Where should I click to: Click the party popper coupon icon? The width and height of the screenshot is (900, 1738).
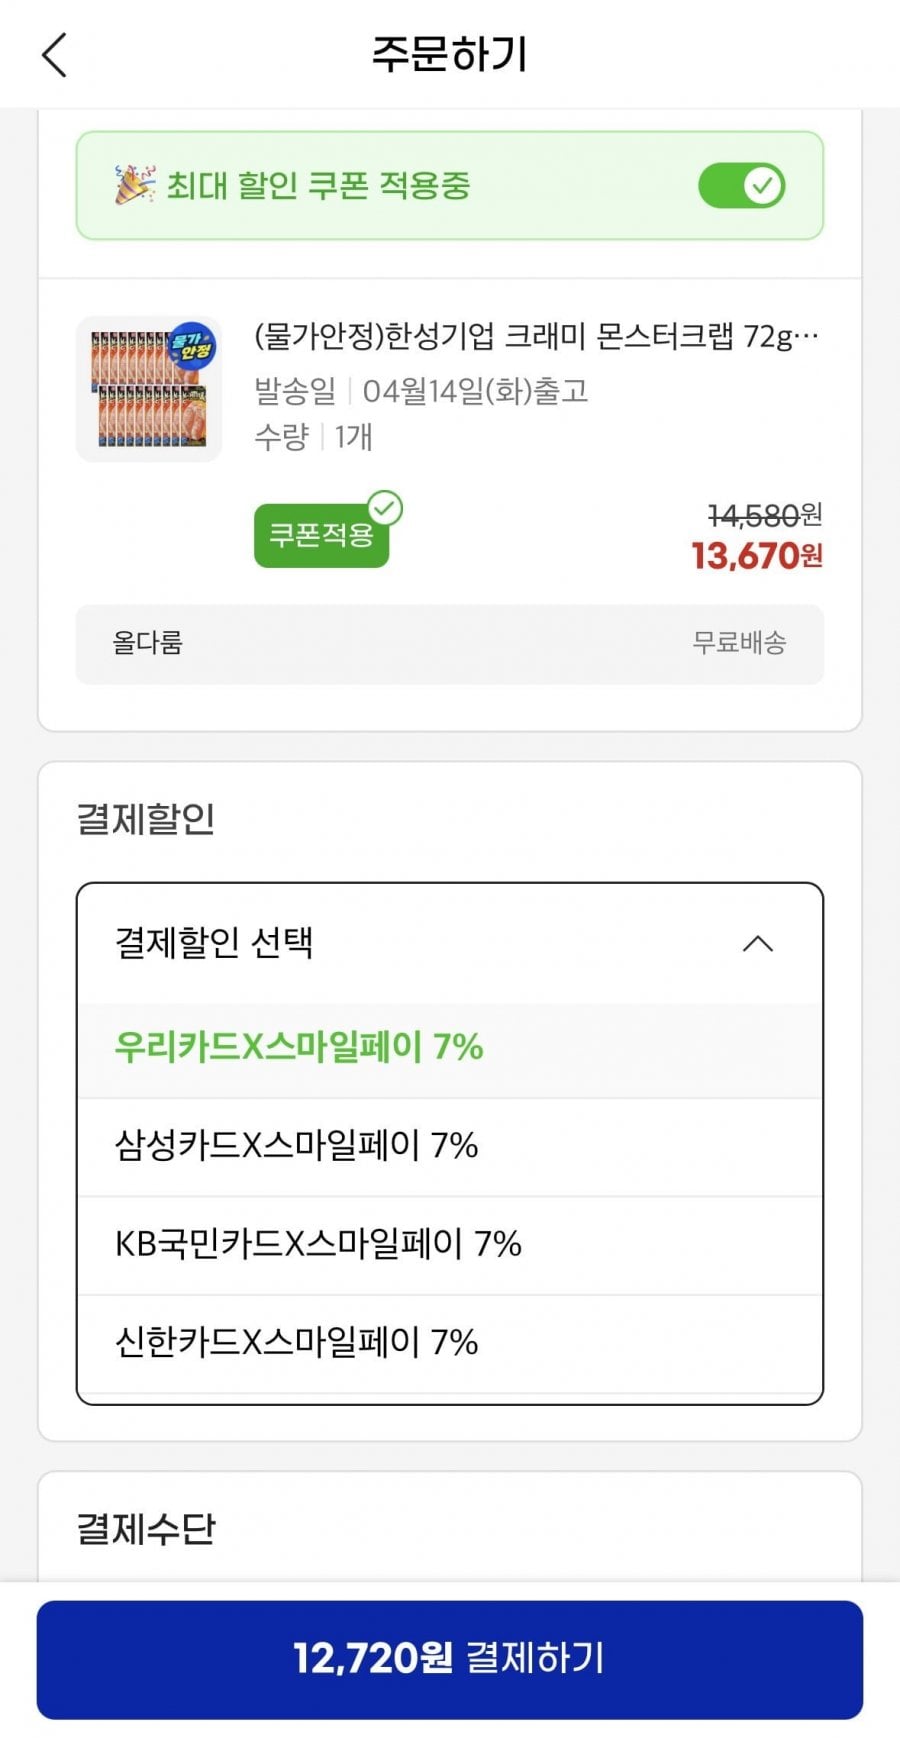click(x=134, y=185)
